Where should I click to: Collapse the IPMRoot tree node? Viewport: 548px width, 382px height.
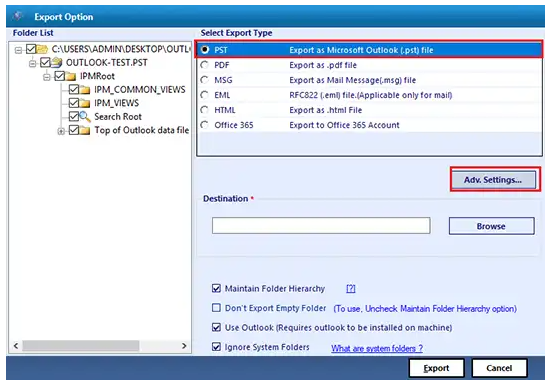click(x=46, y=77)
